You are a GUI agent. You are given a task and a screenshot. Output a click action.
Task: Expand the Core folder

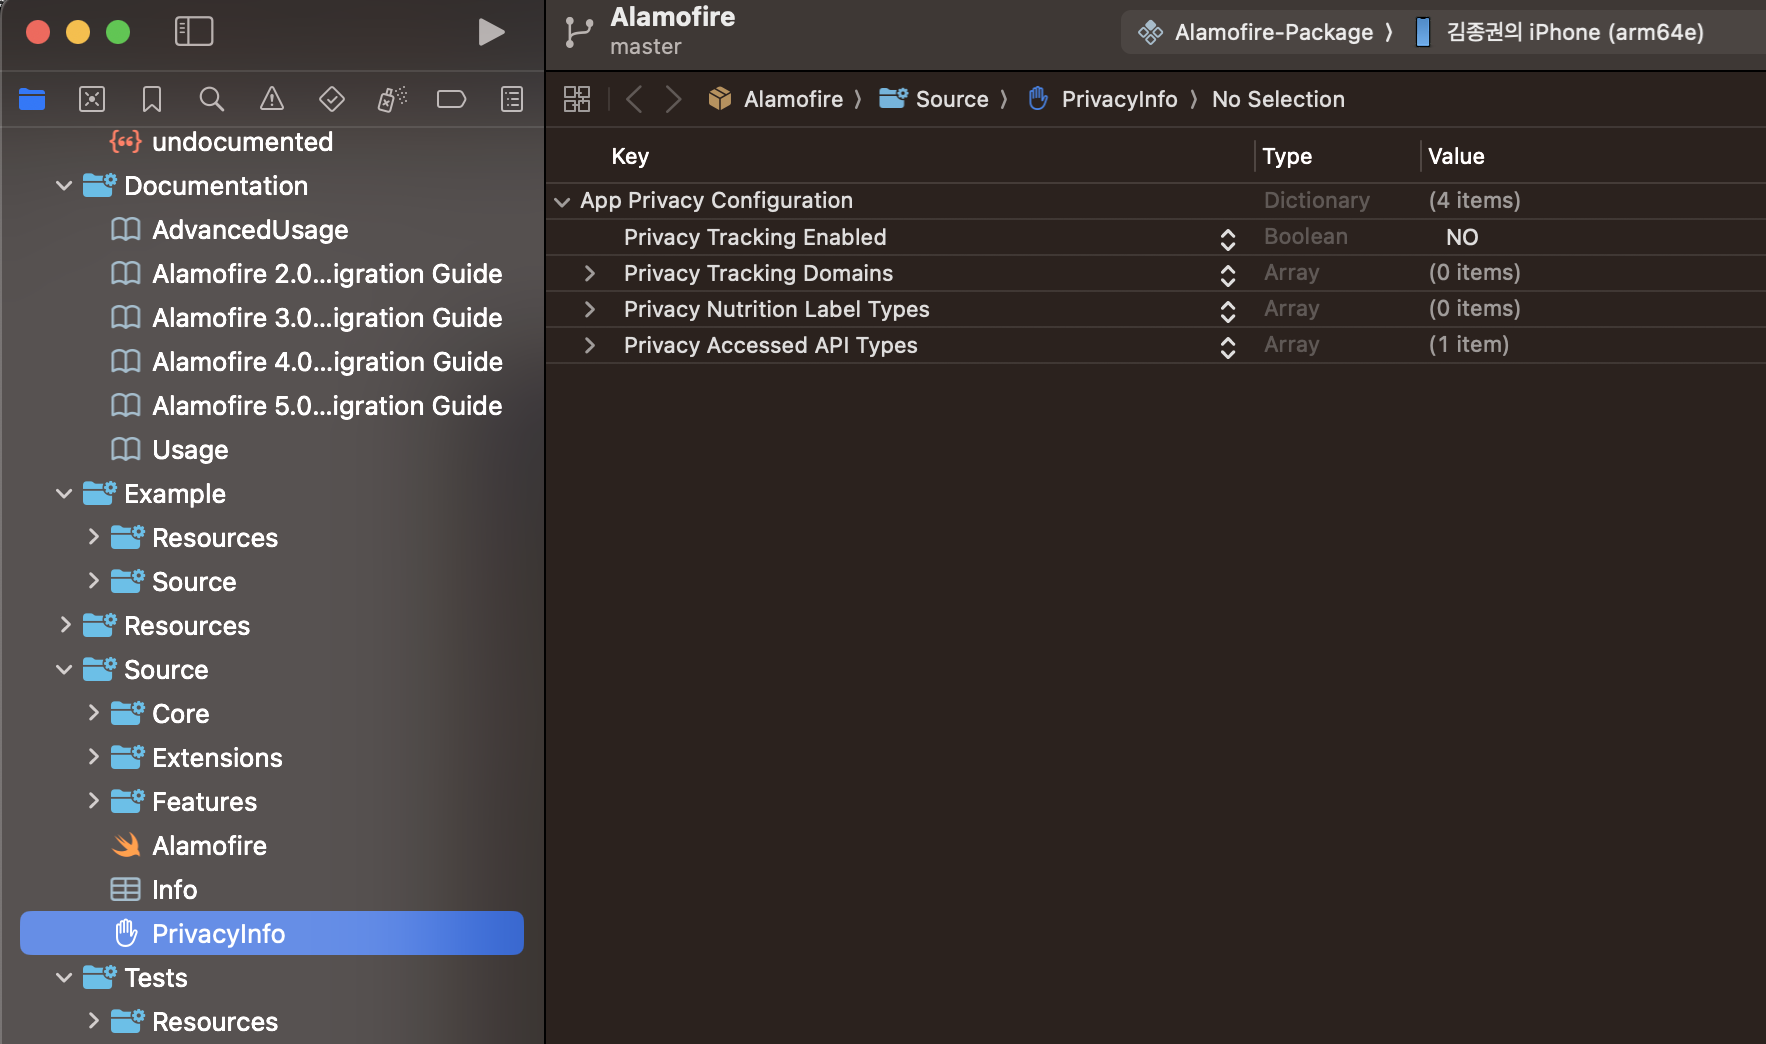pyautogui.click(x=93, y=713)
